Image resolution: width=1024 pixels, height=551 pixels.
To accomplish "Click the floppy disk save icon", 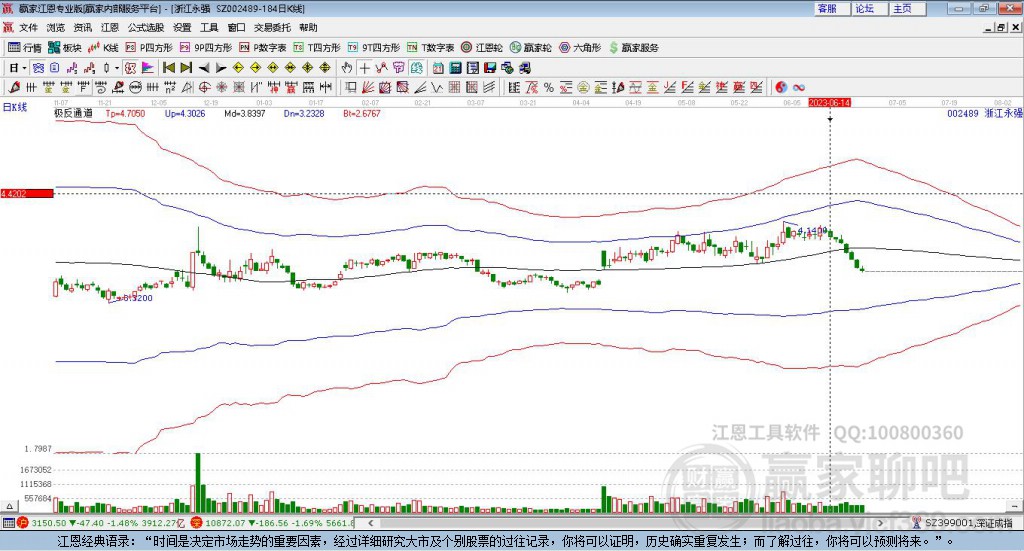I will pos(490,68).
